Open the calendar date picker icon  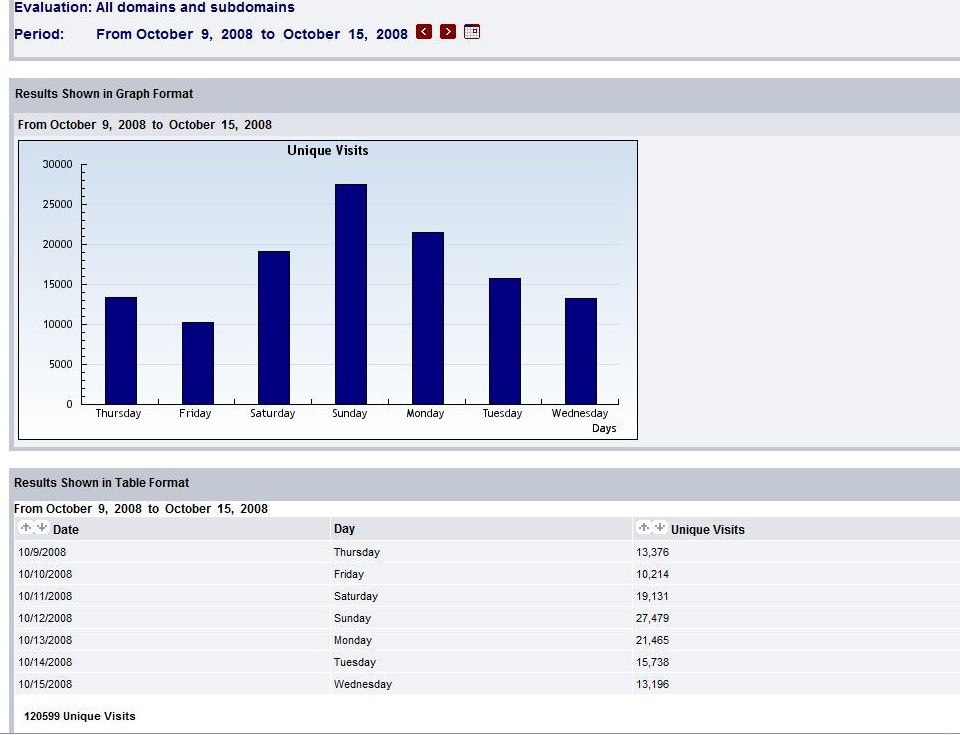pos(472,32)
